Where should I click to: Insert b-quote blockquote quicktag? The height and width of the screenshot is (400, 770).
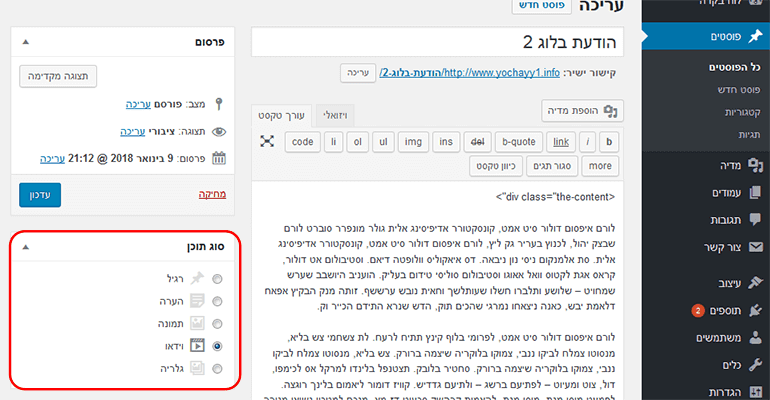pyautogui.click(x=519, y=142)
